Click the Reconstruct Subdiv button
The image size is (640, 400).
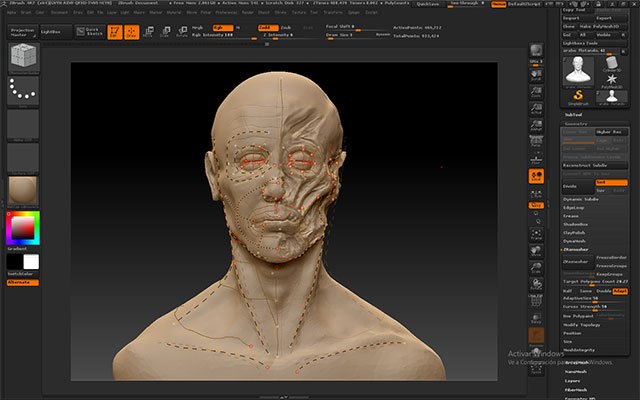coord(595,166)
